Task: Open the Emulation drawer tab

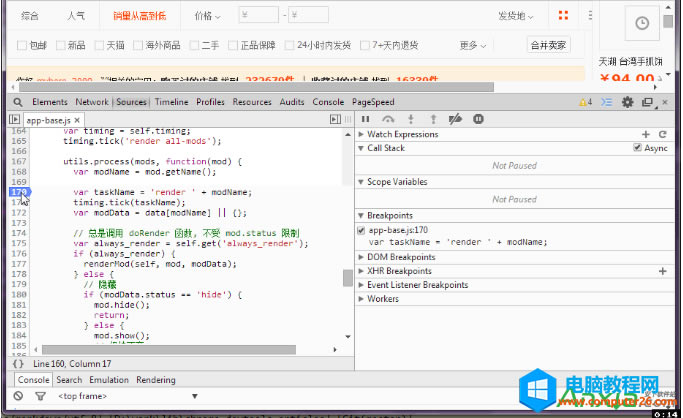Action: coord(110,380)
